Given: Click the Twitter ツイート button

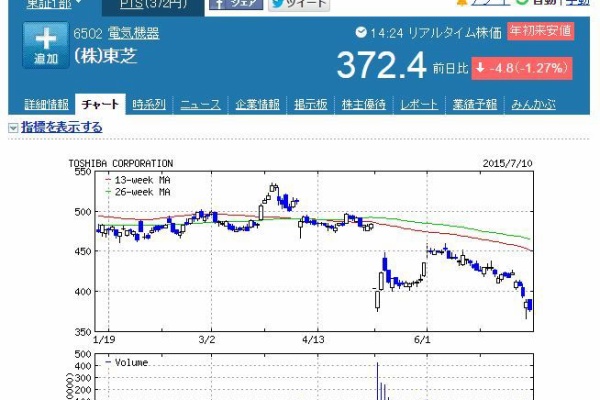Looking at the screenshot, I should pos(299,4).
